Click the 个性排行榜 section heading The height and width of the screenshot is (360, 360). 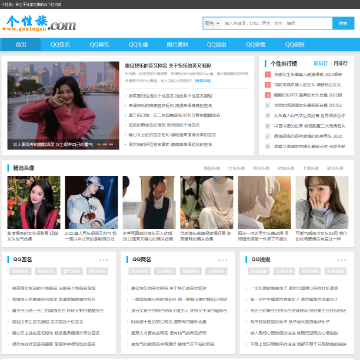tap(284, 63)
